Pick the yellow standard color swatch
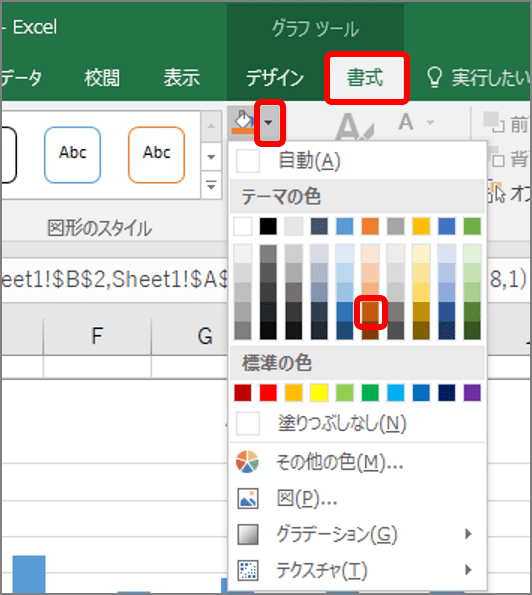 [x=319, y=393]
